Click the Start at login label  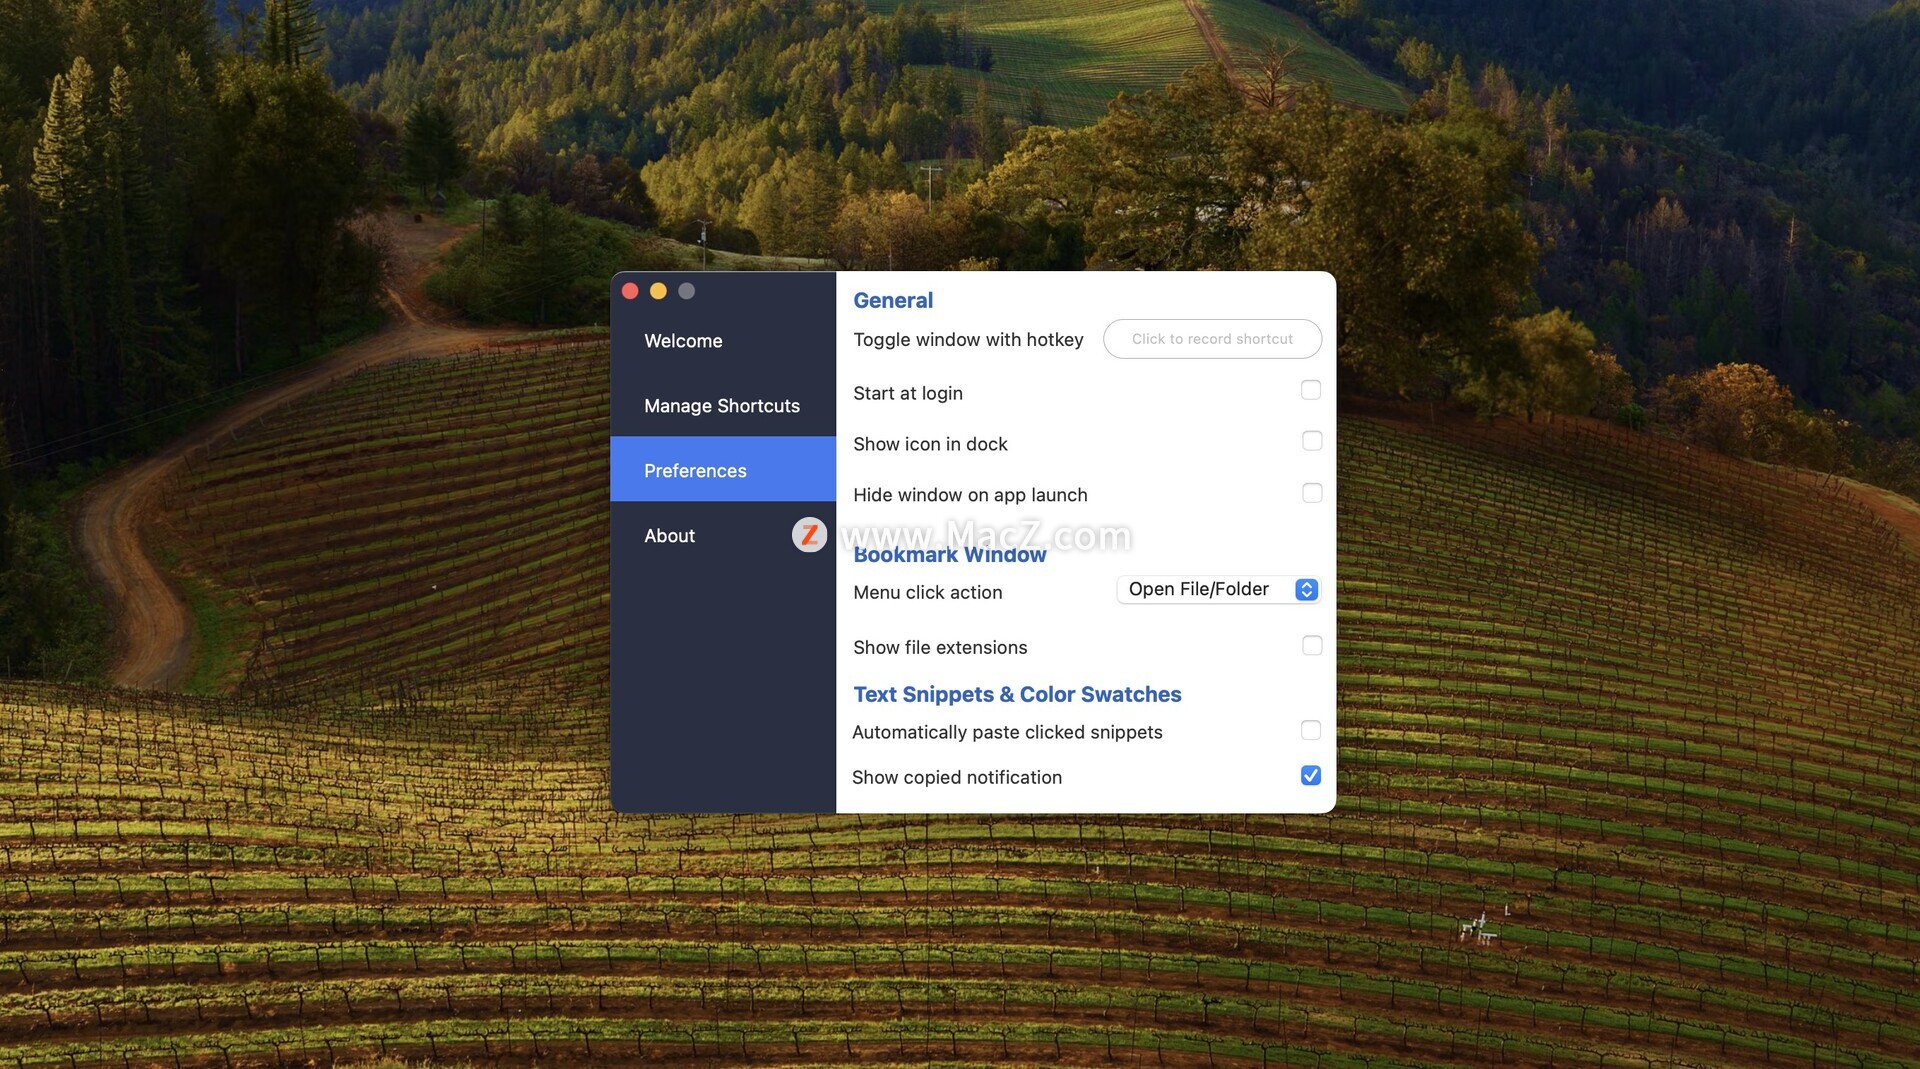point(908,393)
